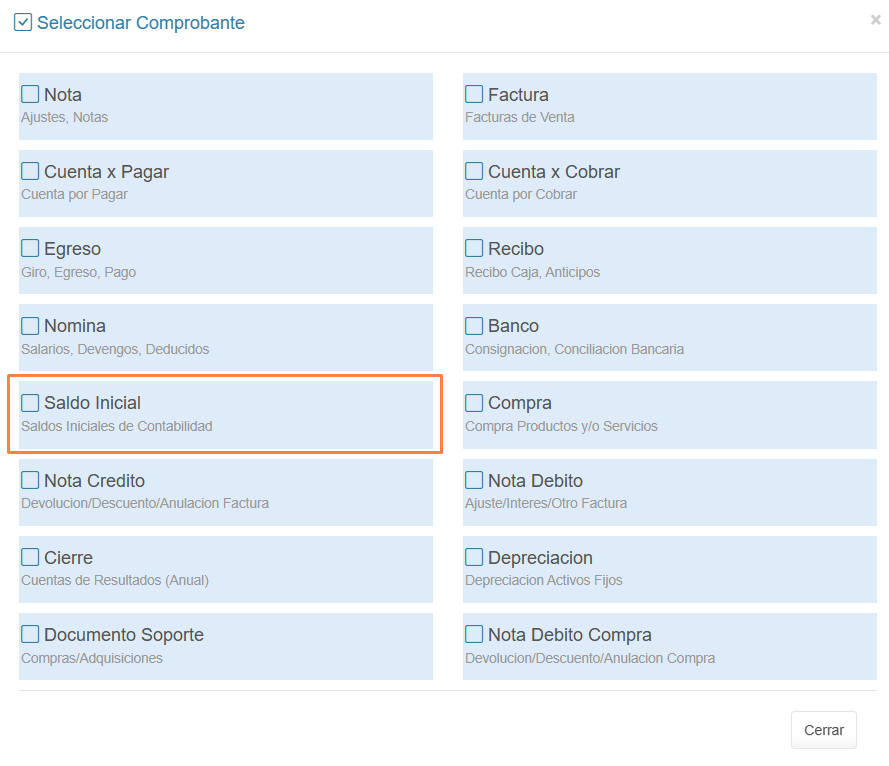The image size is (889, 766).
Task: Select the Documento Soporte checkbox
Action: [x=30, y=635]
